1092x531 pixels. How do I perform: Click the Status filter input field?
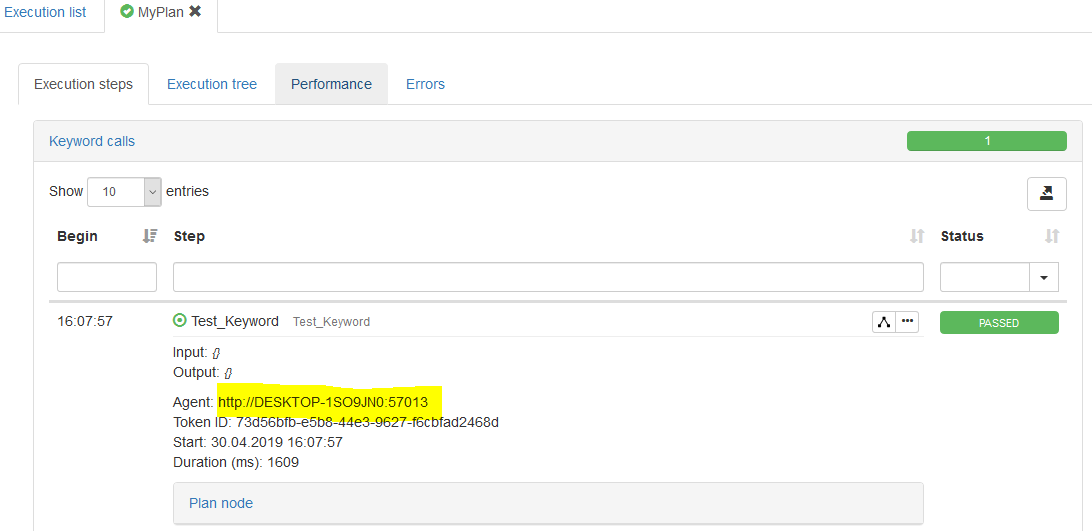pyautogui.click(x=985, y=277)
